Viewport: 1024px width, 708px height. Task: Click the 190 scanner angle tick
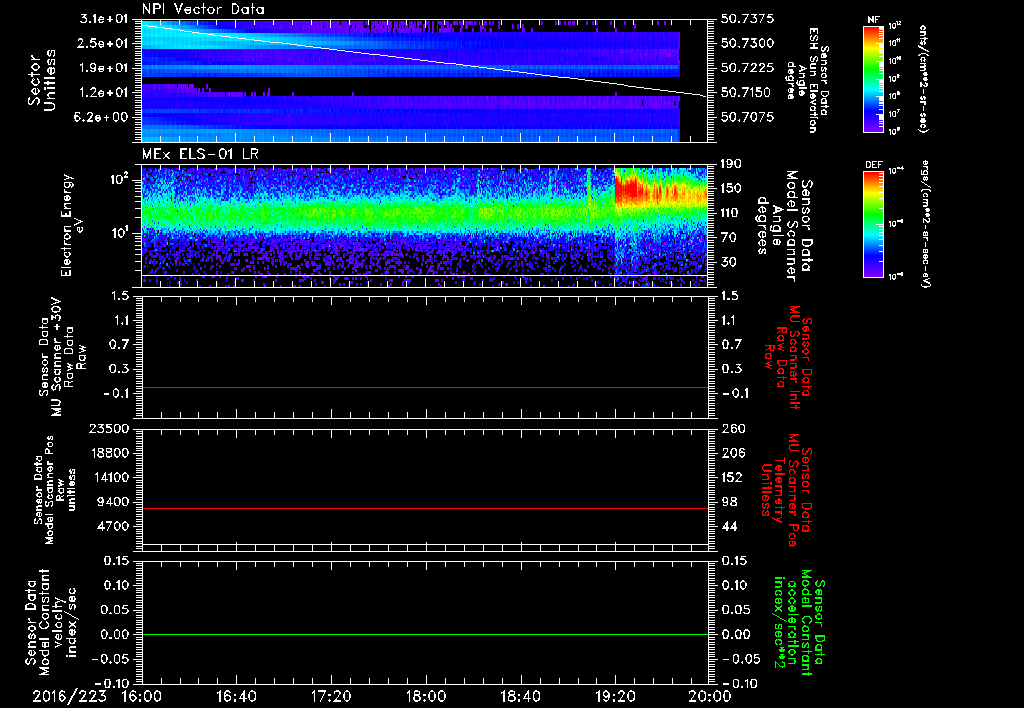(x=732, y=164)
